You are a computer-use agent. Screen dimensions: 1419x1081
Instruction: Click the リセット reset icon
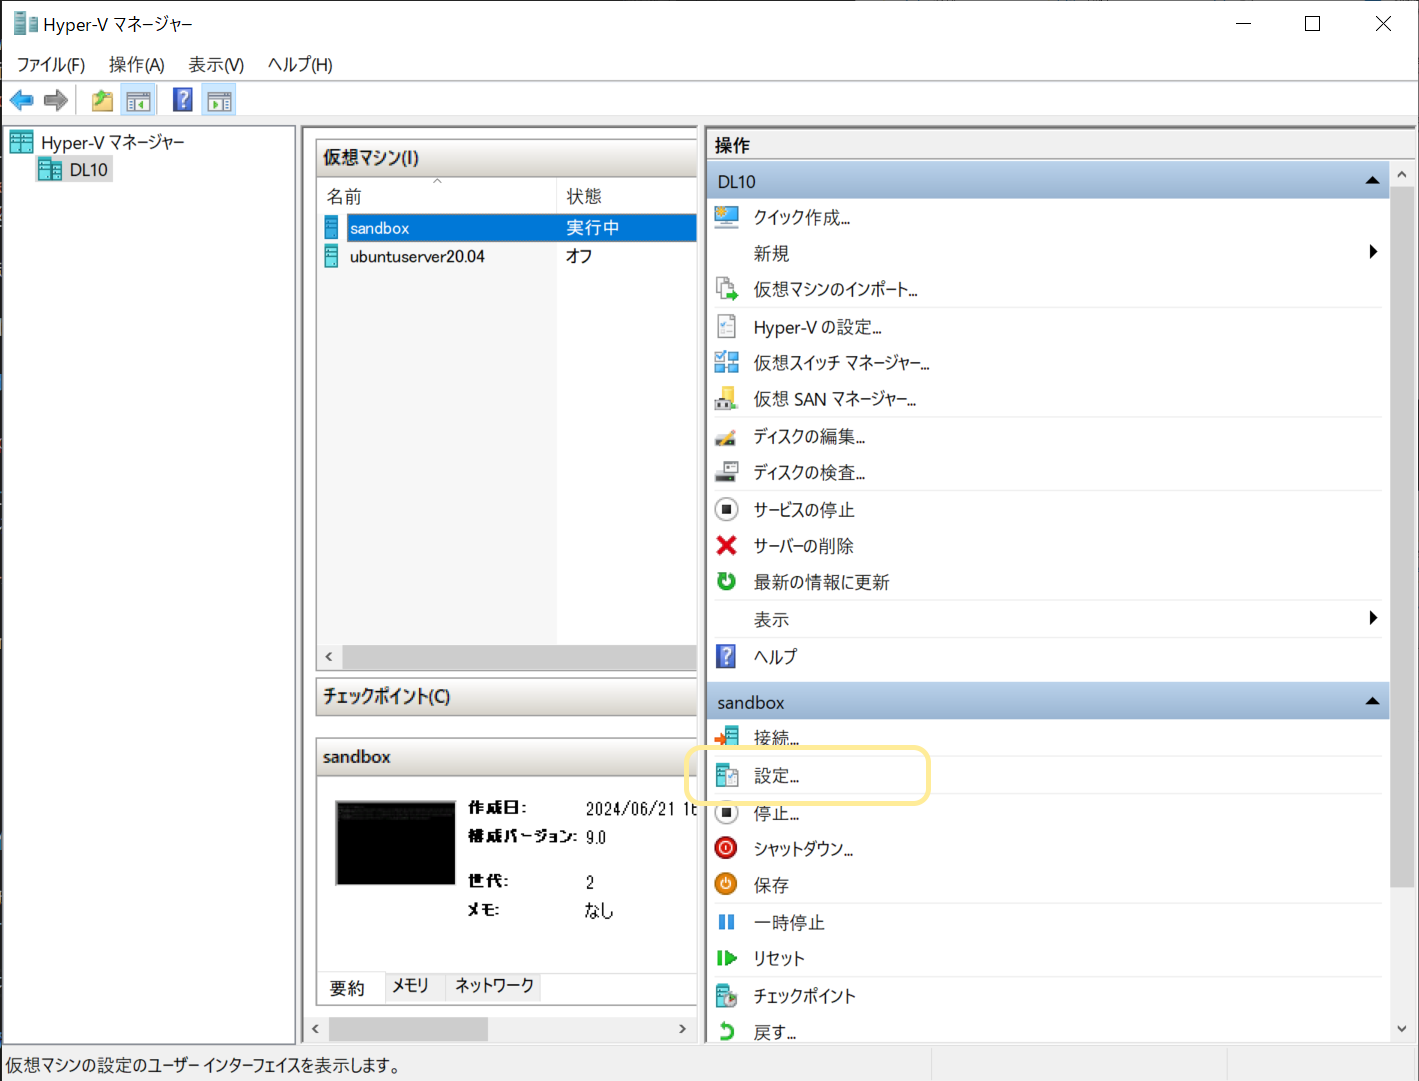[x=727, y=958]
